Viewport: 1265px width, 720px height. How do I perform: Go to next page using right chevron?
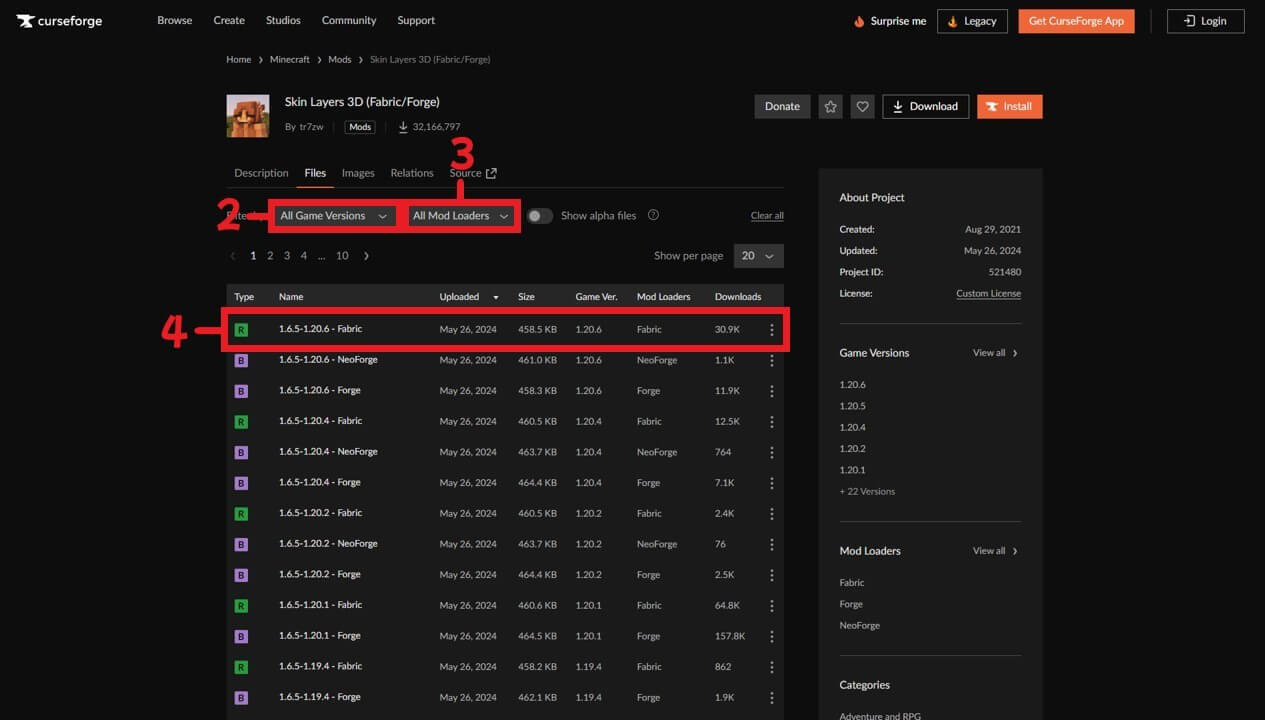[366, 256]
